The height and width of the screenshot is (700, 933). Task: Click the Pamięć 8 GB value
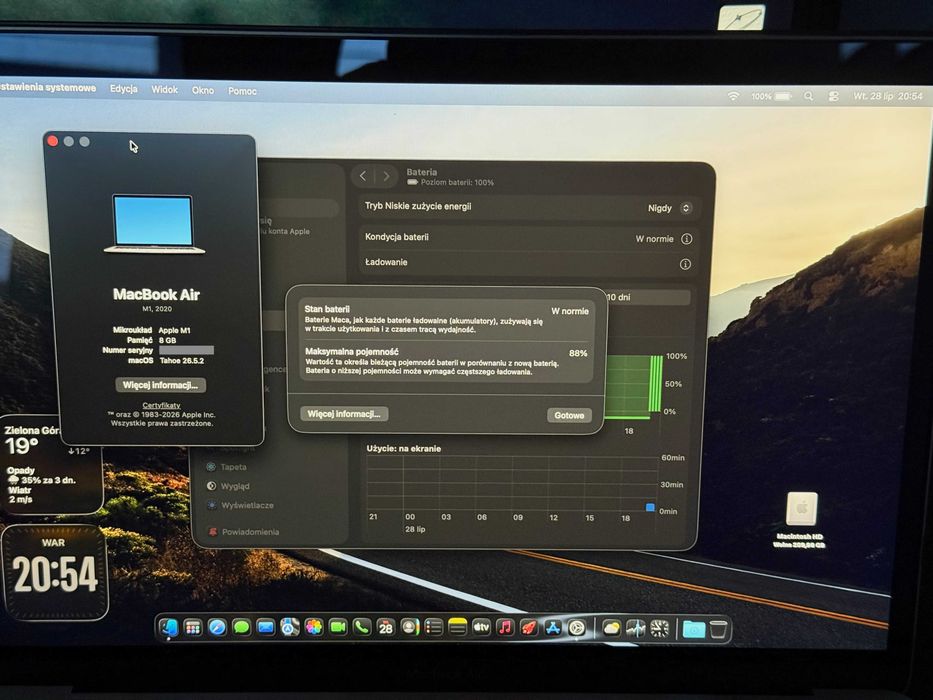click(x=167, y=340)
